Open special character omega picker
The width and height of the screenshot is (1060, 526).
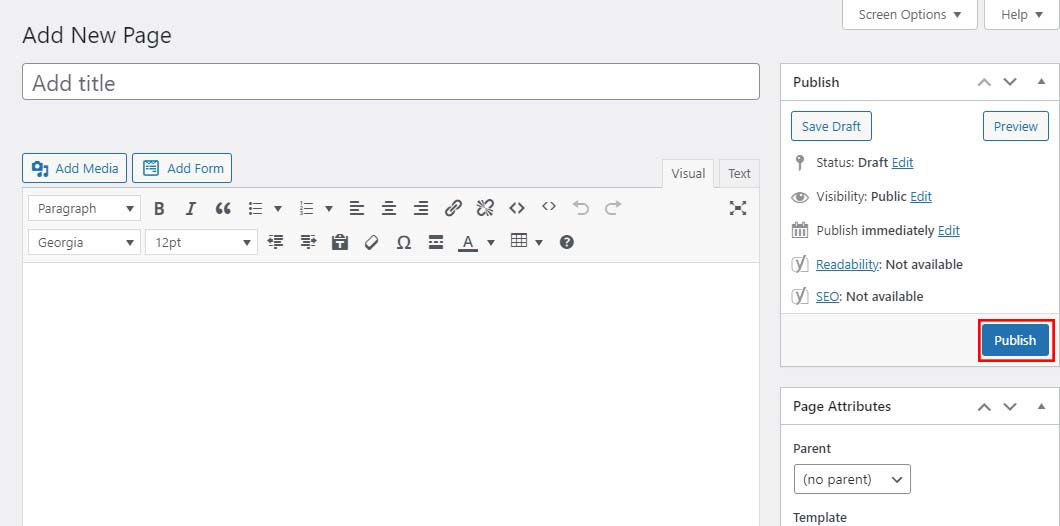click(x=404, y=242)
